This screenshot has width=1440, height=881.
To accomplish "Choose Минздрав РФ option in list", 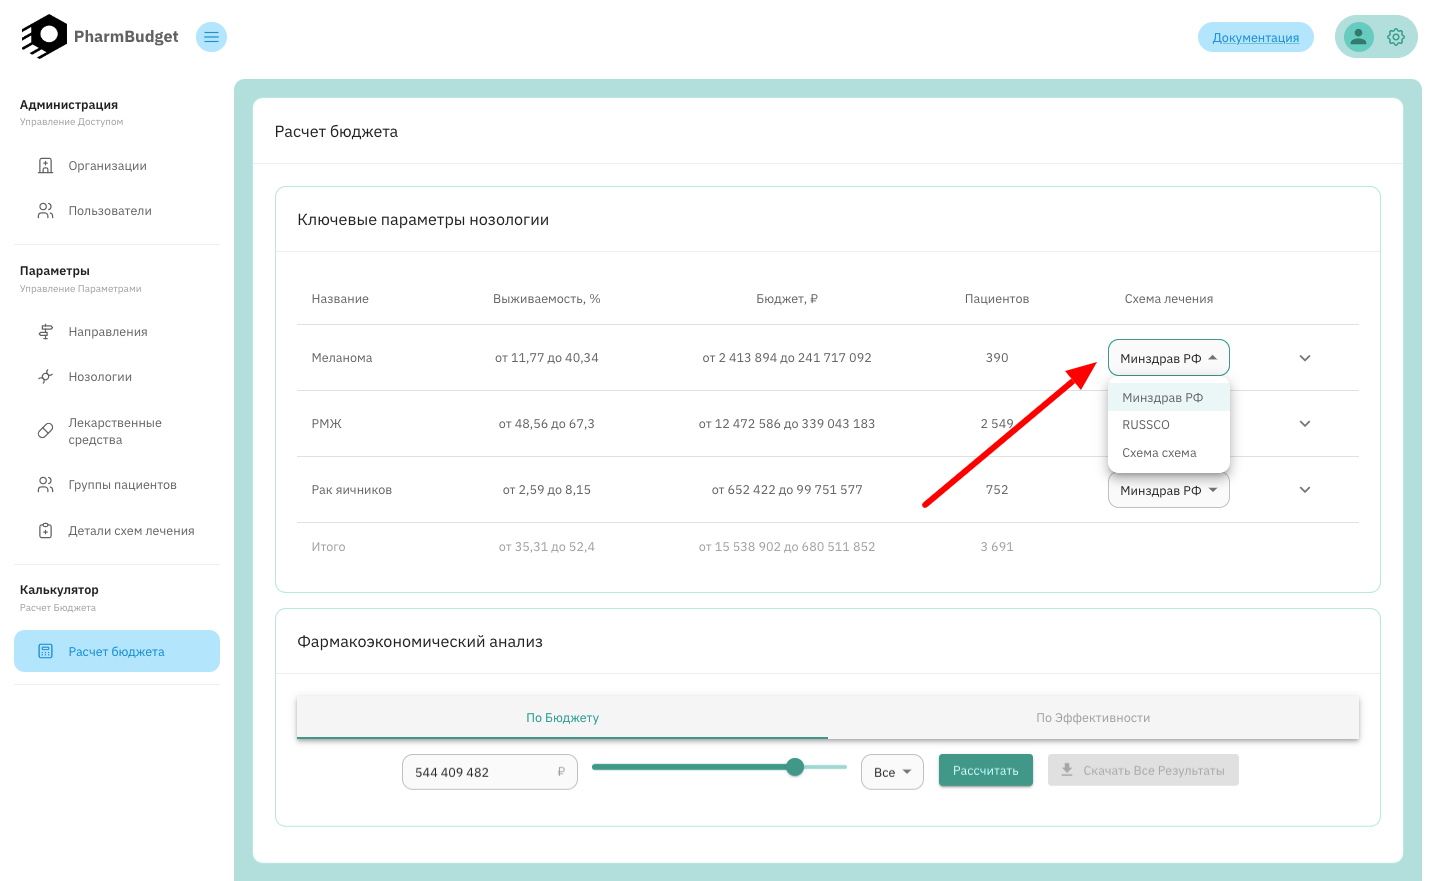I will pyautogui.click(x=1169, y=397).
